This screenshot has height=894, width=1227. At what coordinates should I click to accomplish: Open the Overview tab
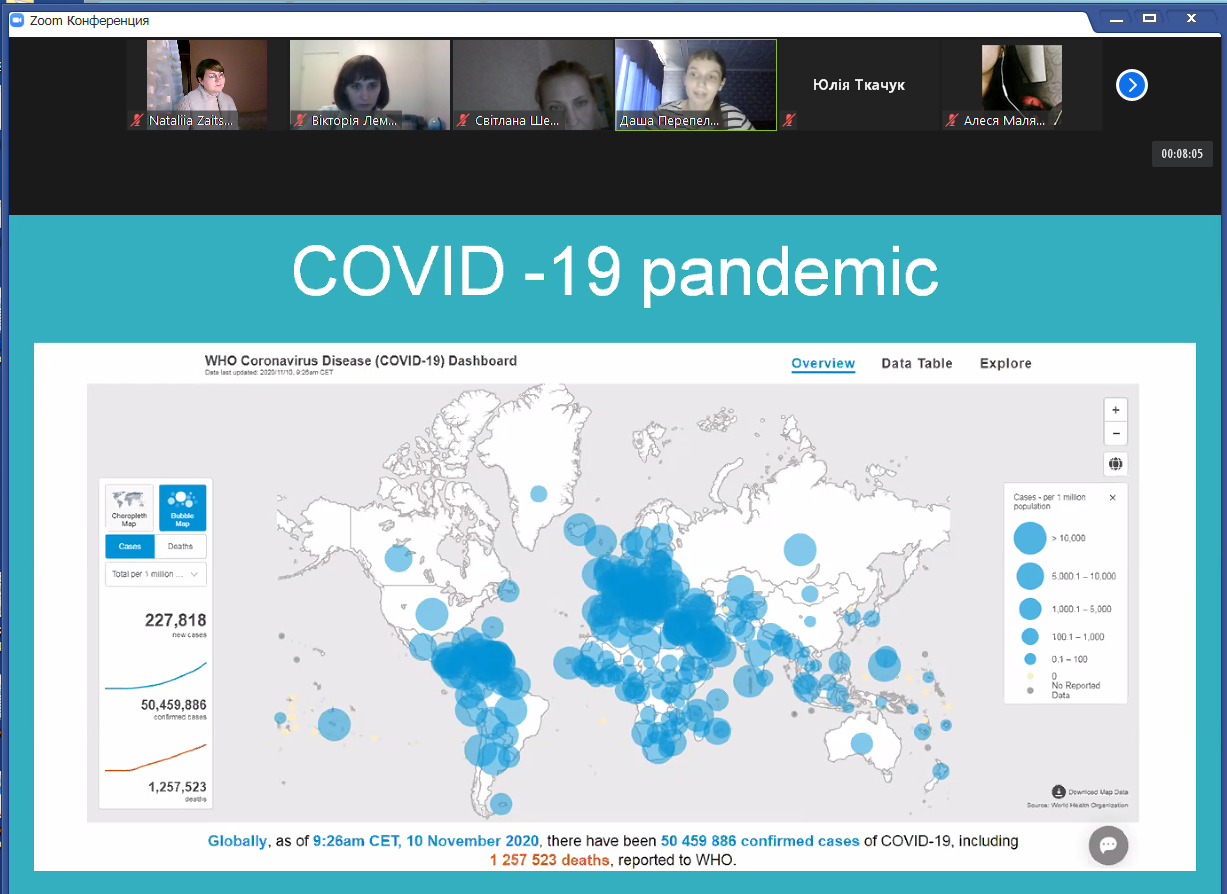click(x=823, y=364)
